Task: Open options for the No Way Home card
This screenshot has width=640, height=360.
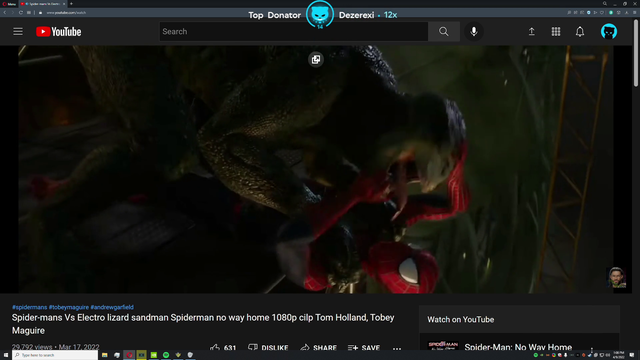Action: (591, 349)
